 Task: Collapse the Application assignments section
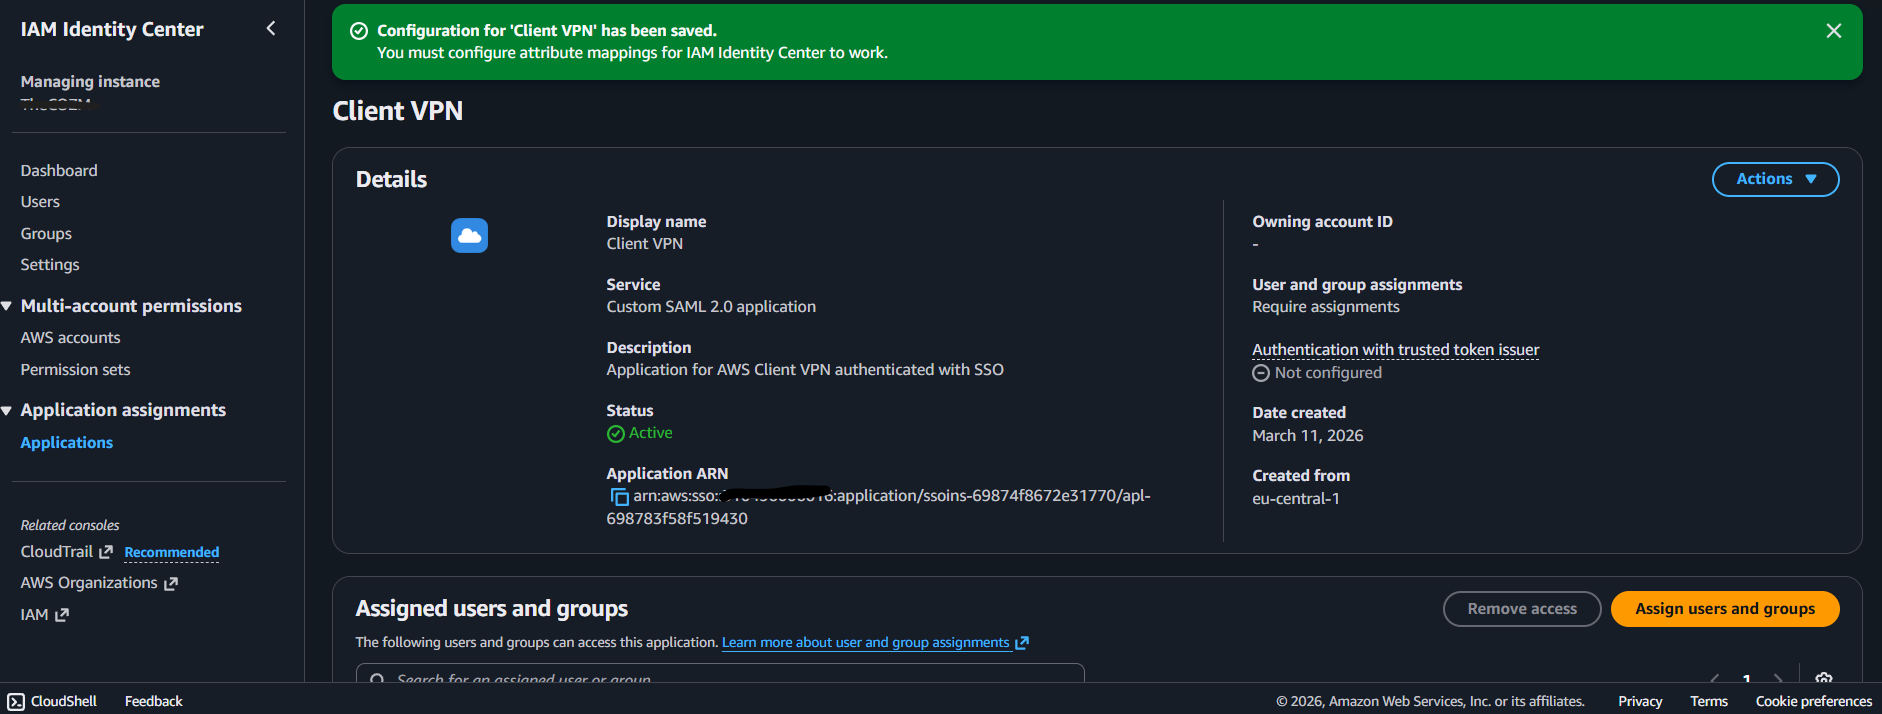[x=7, y=411]
